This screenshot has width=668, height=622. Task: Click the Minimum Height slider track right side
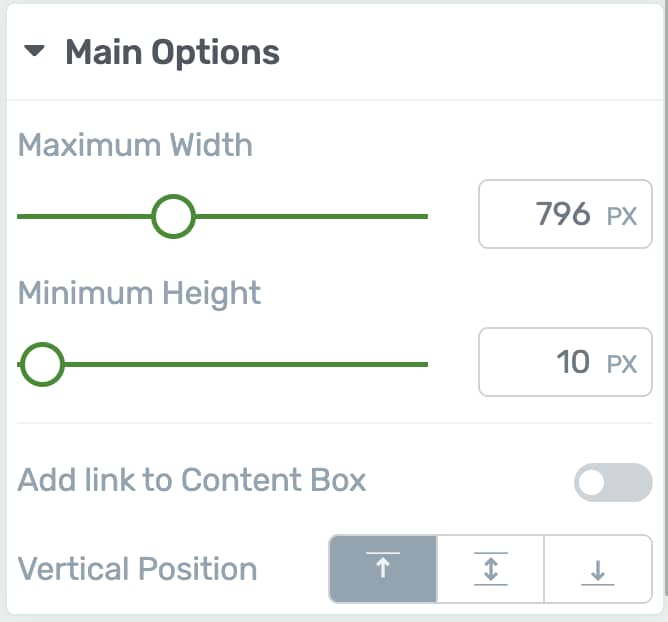246,364
